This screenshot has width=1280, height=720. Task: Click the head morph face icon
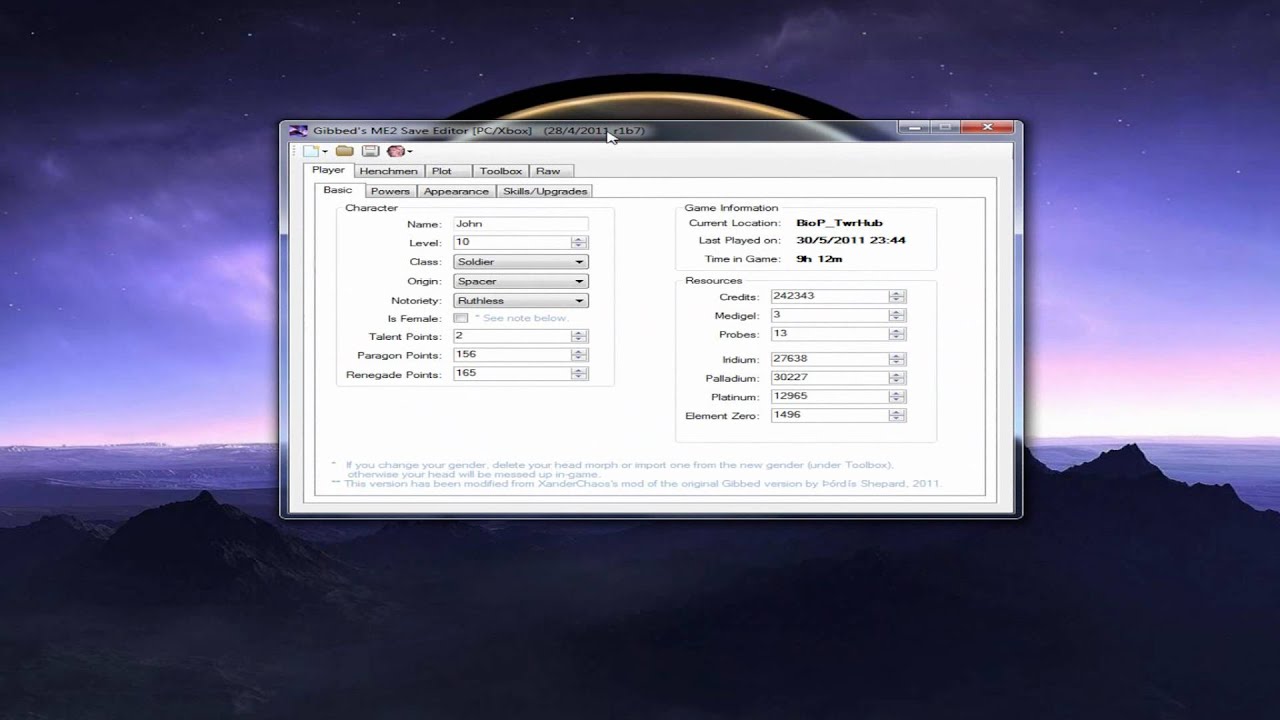[x=395, y=151]
